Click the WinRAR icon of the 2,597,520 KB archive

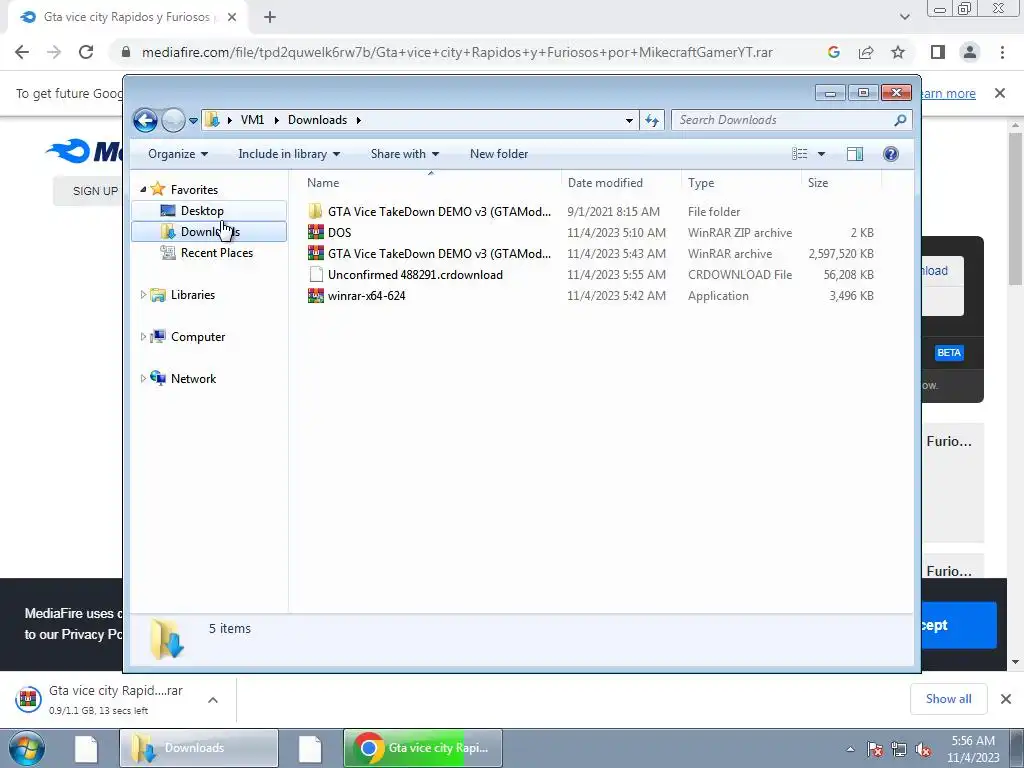click(316, 253)
